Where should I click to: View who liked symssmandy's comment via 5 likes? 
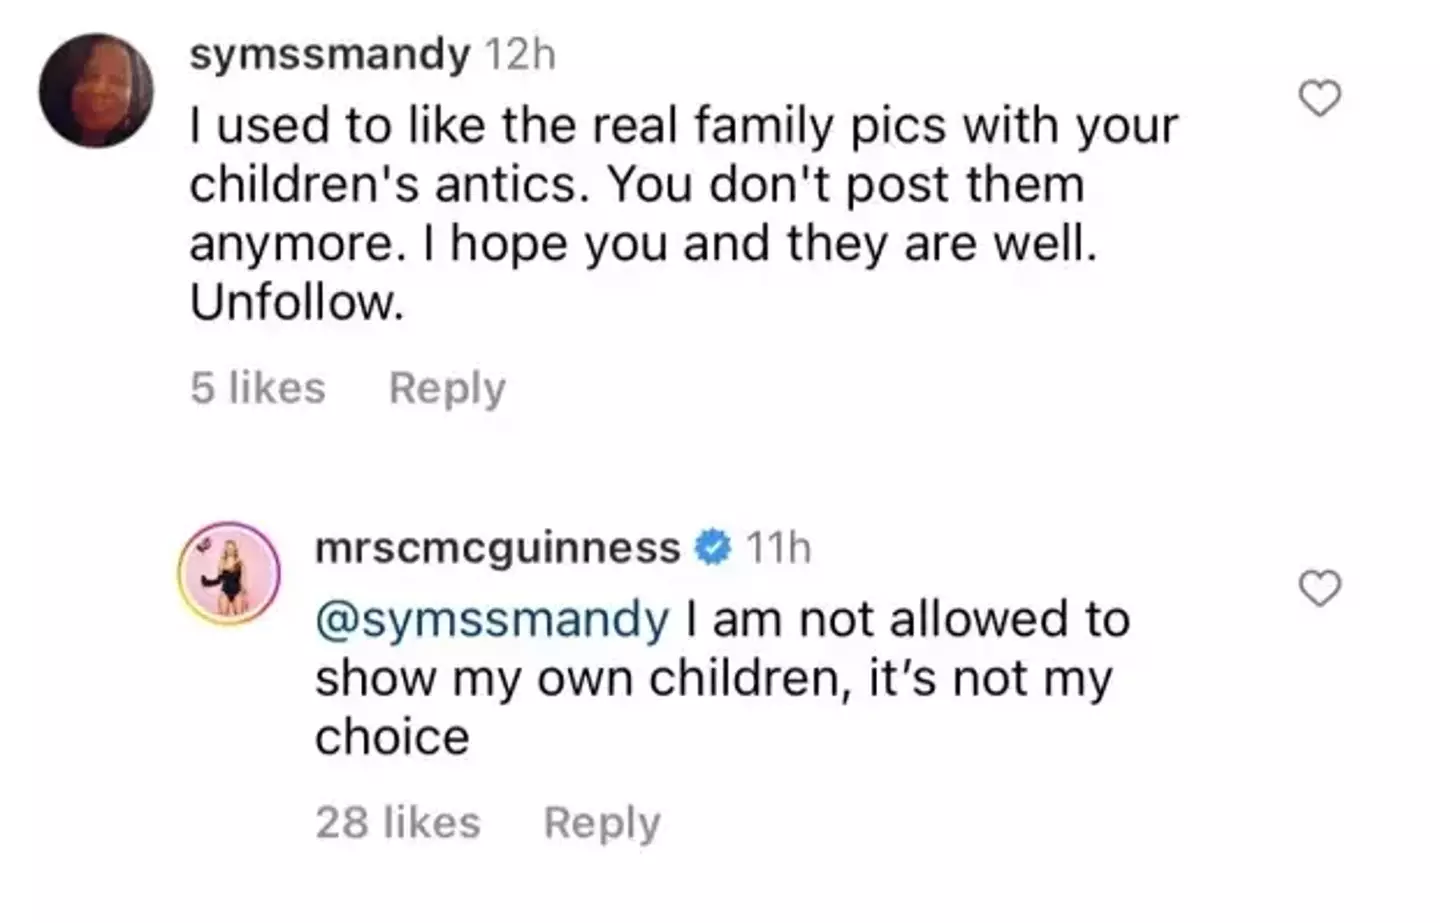[x=258, y=388]
